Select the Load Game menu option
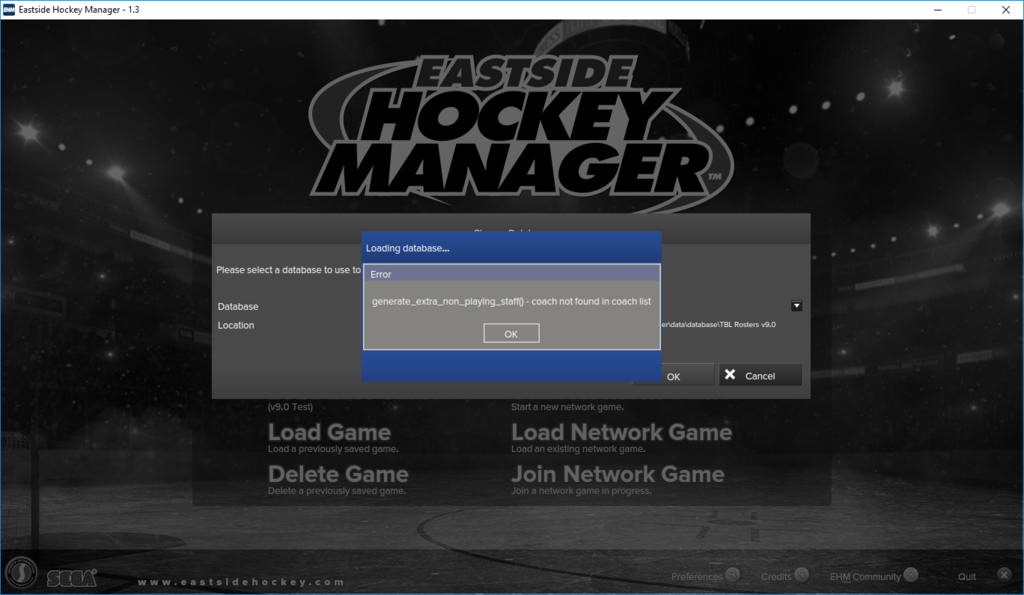Screen dimensions: 1024x595 pos(329,432)
